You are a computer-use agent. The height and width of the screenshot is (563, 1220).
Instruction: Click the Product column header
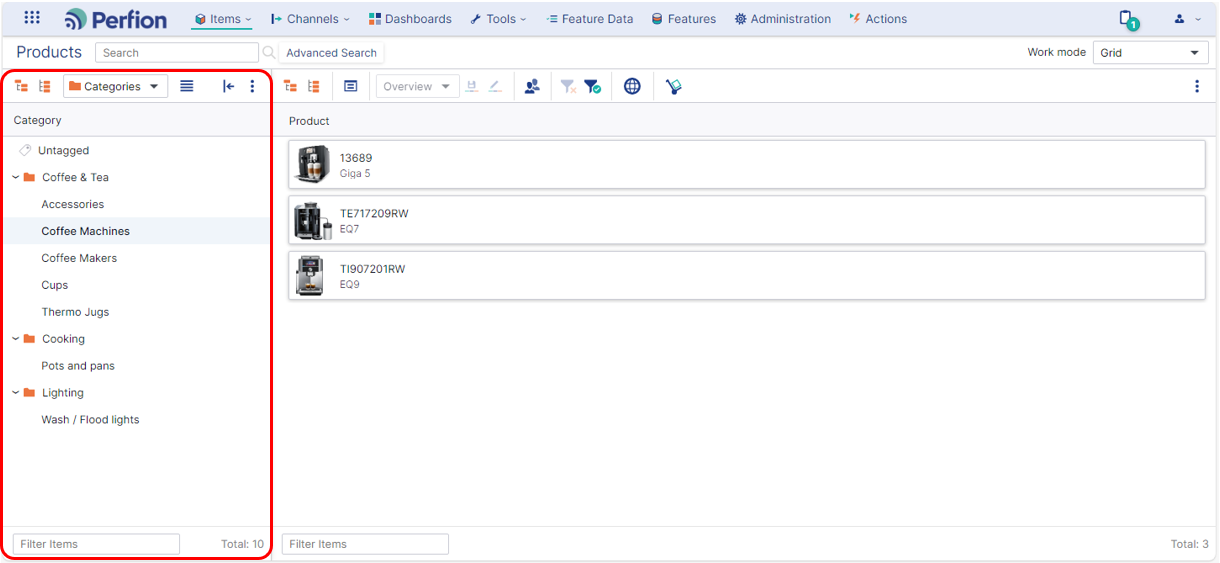[309, 121]
